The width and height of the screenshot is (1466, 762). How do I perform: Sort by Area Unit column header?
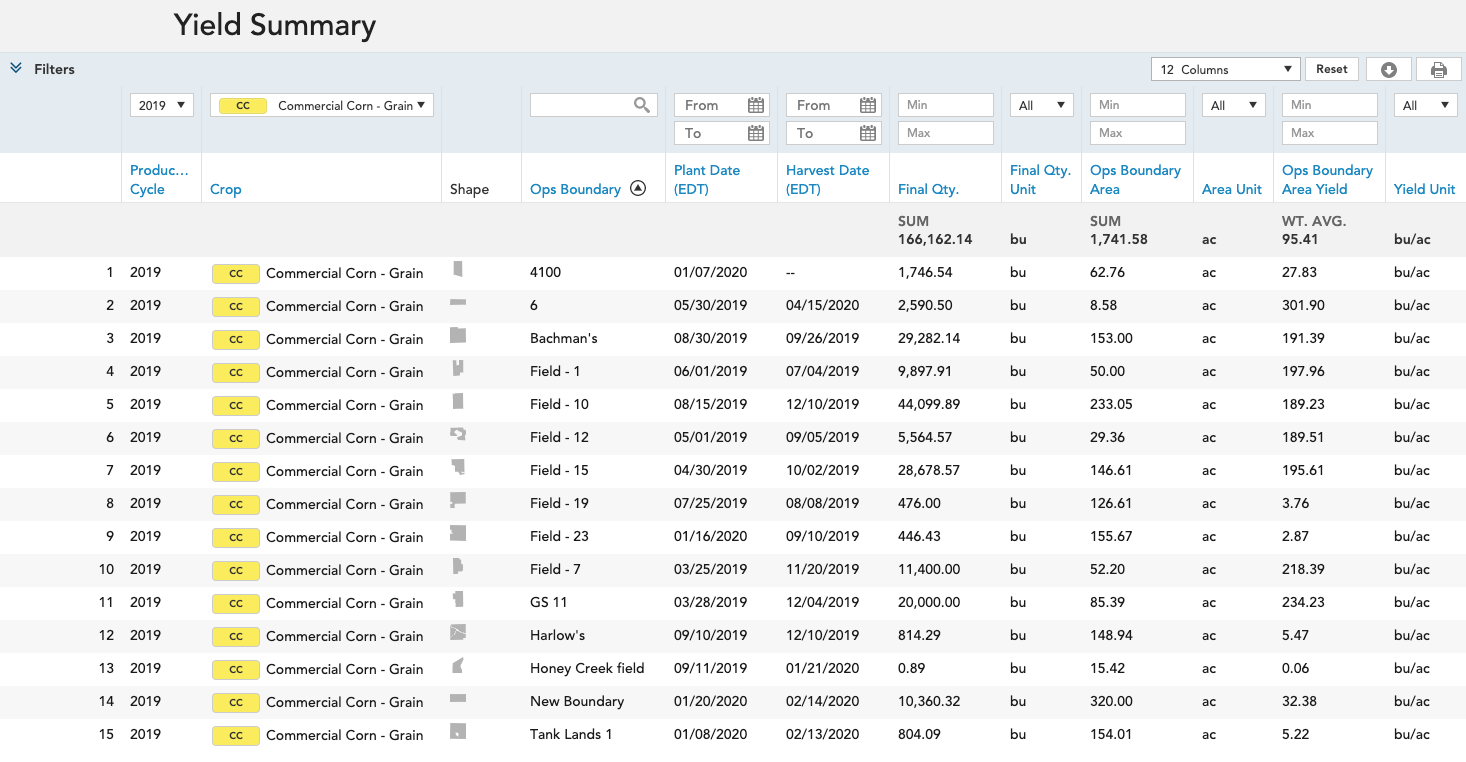point(1232,189)
